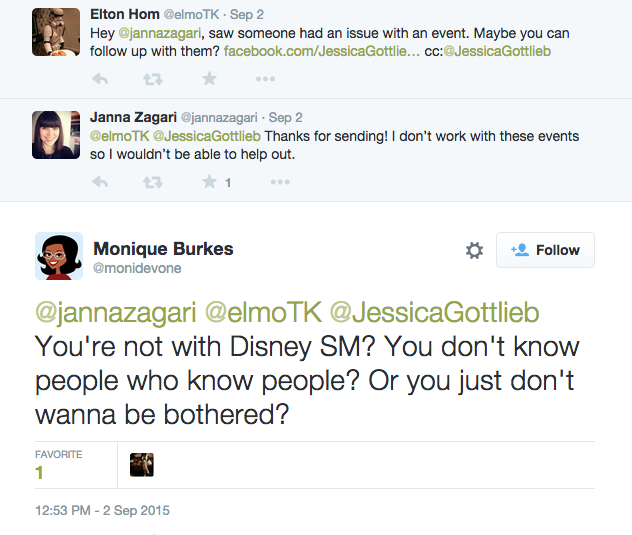Open the @JessicaGottlieb mention in the main tweet
The image size is (632, 535).
click(434, 312)
